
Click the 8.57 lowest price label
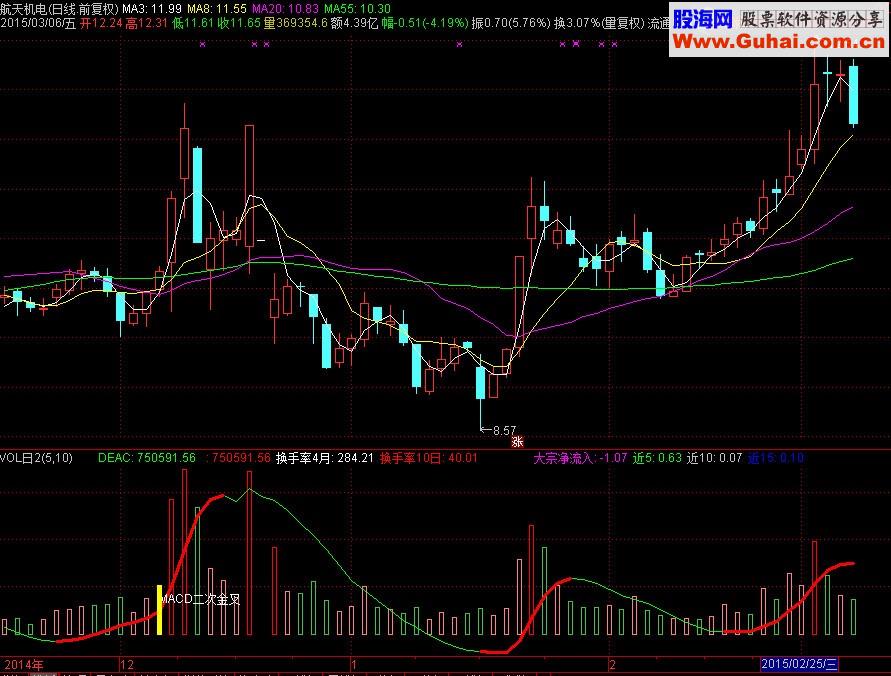(x=504, y=430)
